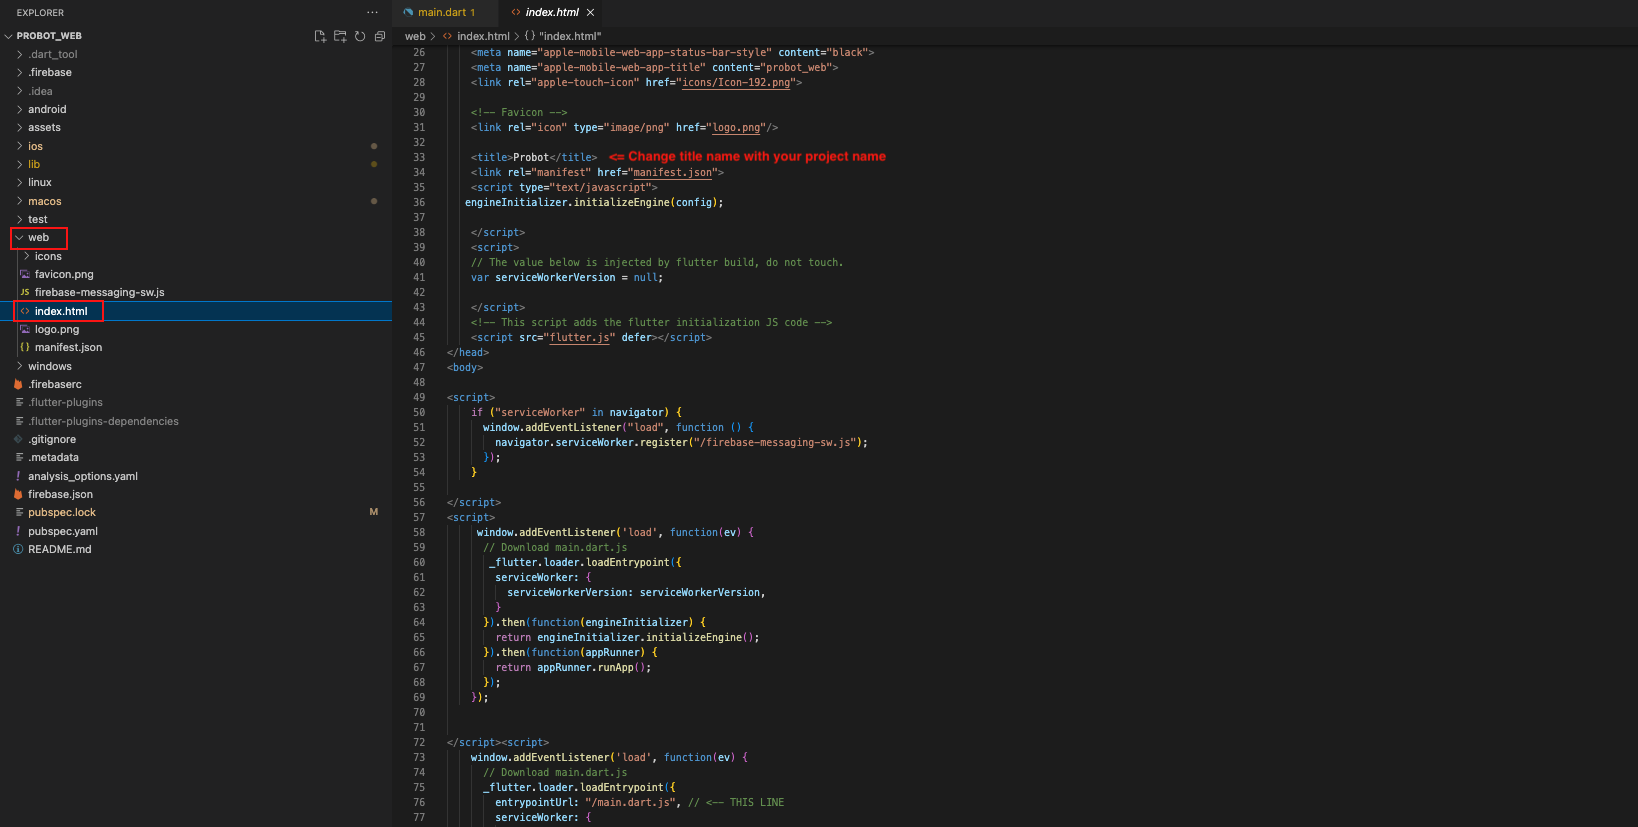Follow the flutter.js script src link
1638x827 pixels.
(x=579, y=337)
